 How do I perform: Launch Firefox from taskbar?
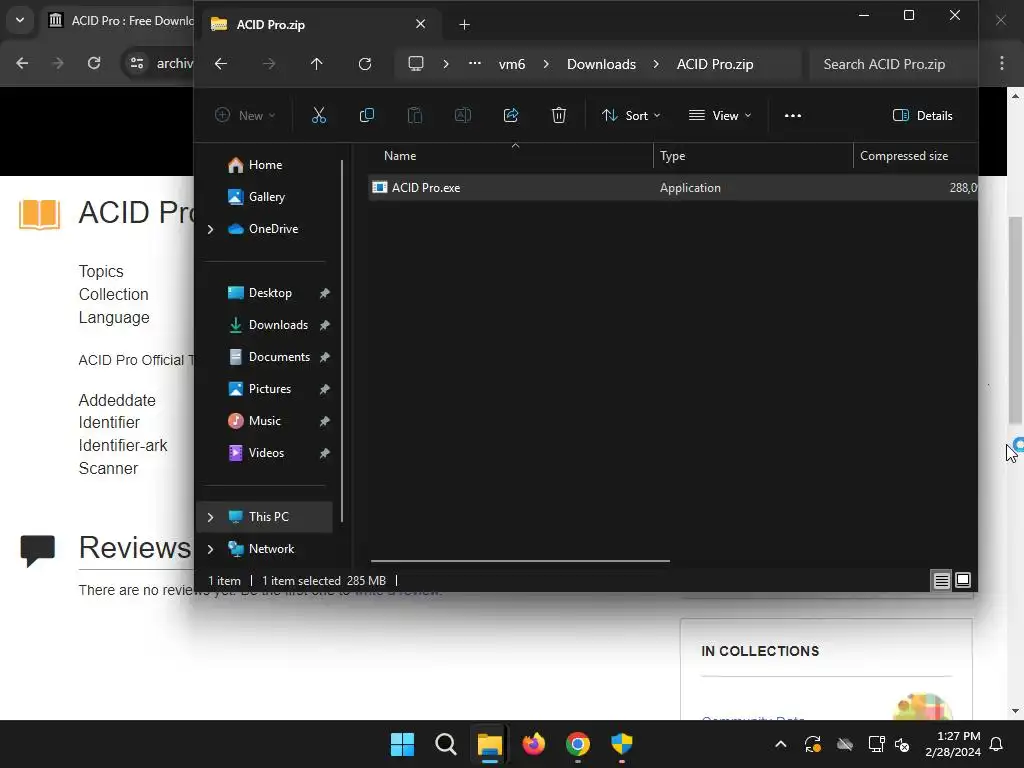(x=534, y=744)
